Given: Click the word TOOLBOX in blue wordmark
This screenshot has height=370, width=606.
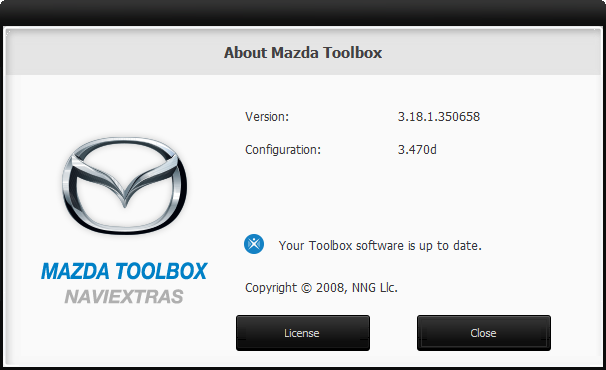Looking at the screenshot, I should [162, 271].
